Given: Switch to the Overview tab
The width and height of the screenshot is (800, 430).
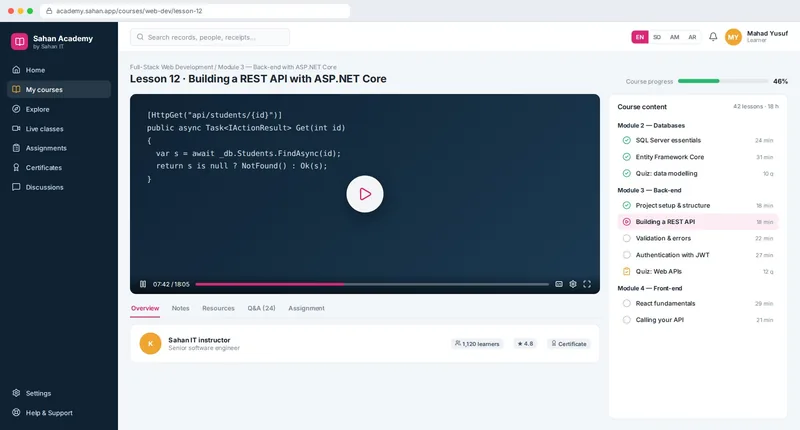Looking at the screenshot, I should (145, 308).
